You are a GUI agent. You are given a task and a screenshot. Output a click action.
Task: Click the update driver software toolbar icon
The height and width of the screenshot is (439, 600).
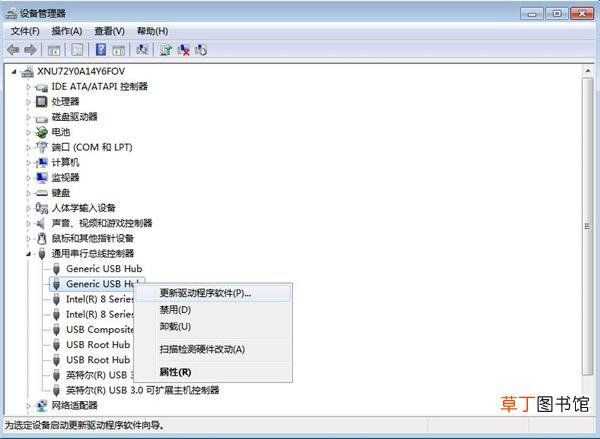(166, 50)
